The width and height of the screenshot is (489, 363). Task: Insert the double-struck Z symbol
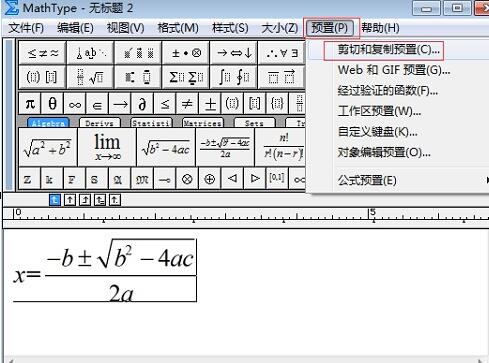point(29,179)
